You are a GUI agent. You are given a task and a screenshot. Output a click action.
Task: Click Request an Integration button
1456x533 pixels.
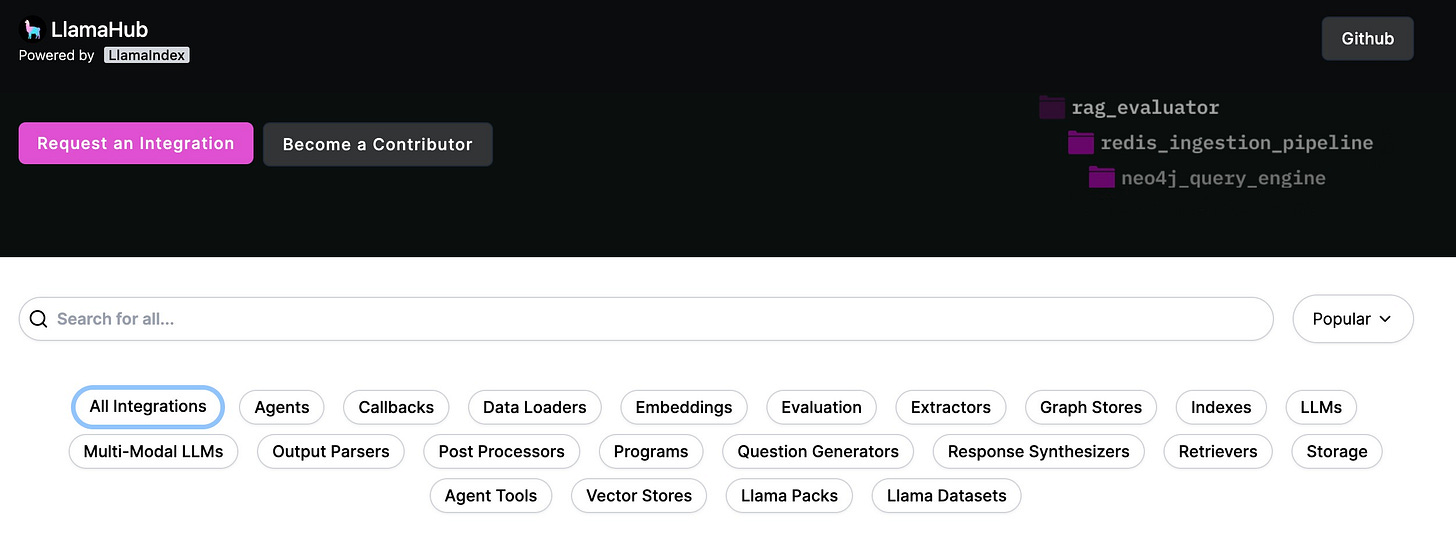click(x=136, y=143)
